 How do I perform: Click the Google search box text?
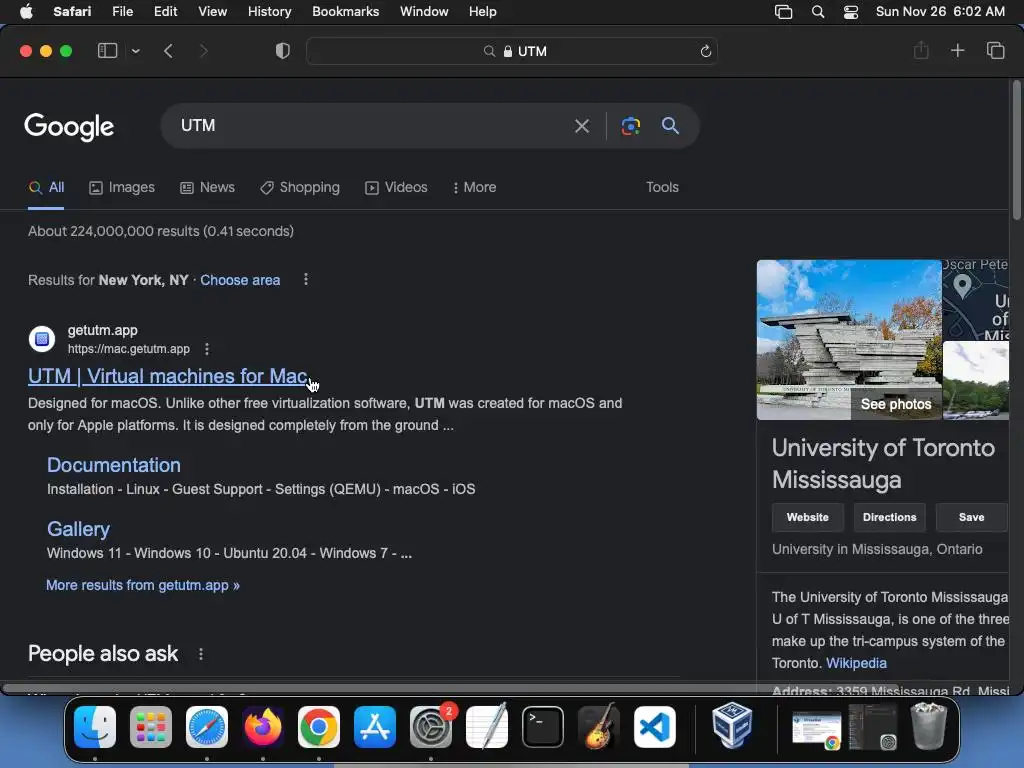198,125
